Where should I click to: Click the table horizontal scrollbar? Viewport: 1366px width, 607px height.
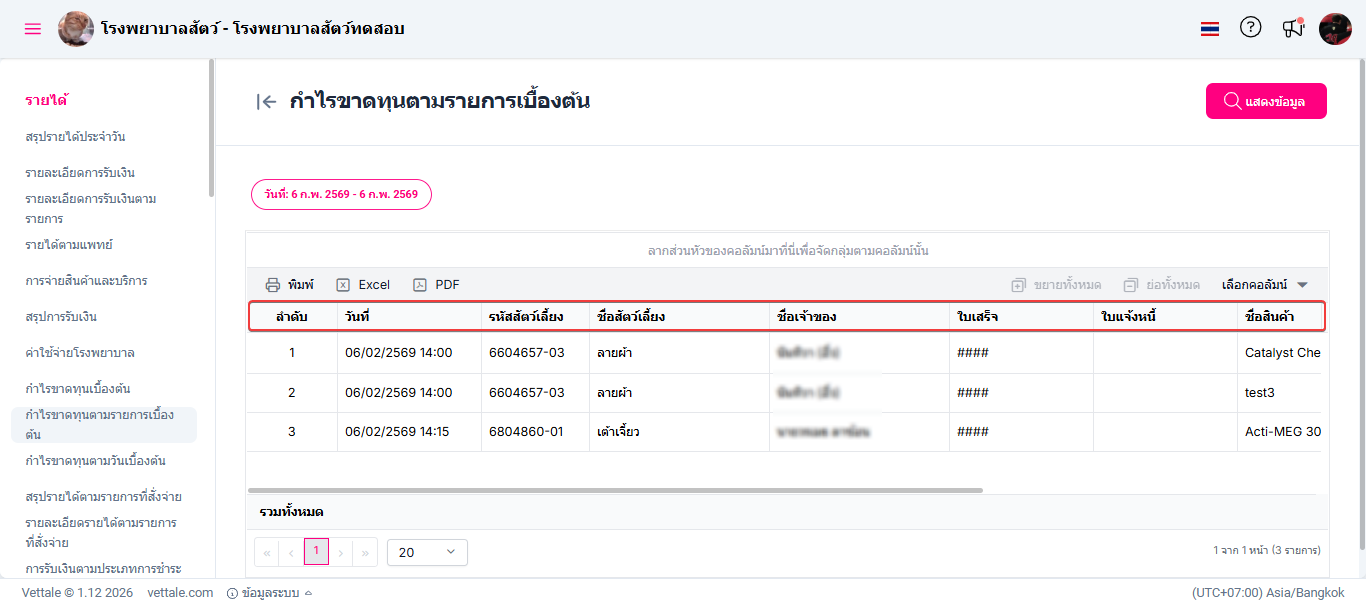[616, 490]
